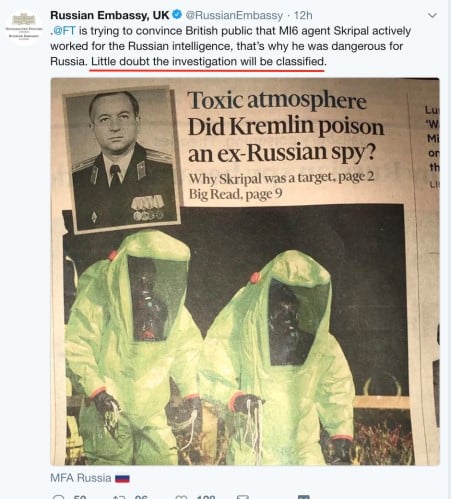Viewport: 451px width, 499px height.
Task: Open the @RussianEmbassy handle link
Action: [234, 15]
